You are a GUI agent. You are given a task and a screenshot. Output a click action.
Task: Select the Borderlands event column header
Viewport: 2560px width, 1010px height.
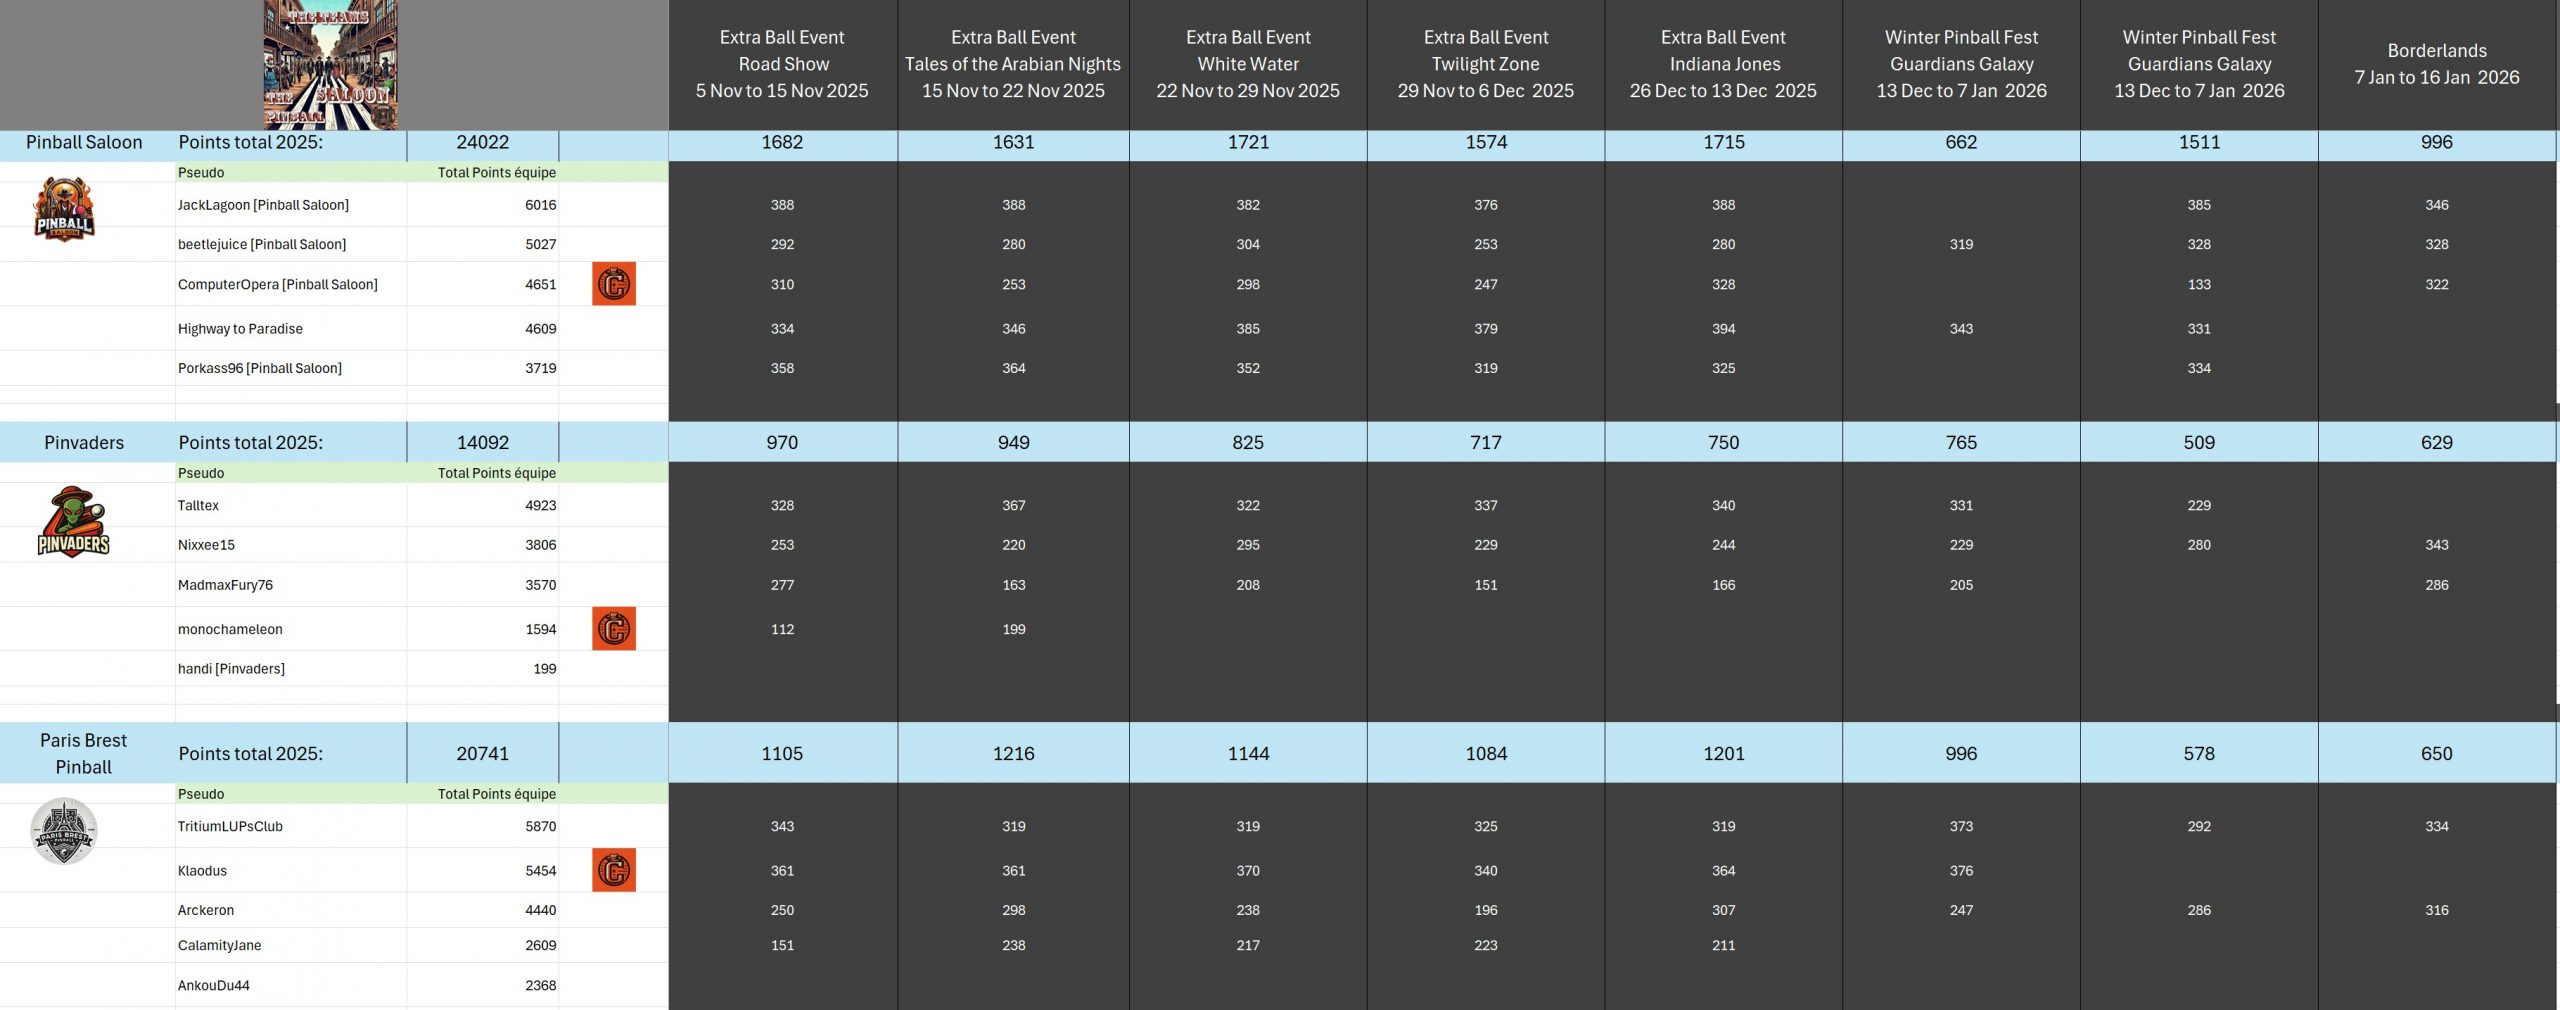pyautogui.click(x=2436, y=64)
